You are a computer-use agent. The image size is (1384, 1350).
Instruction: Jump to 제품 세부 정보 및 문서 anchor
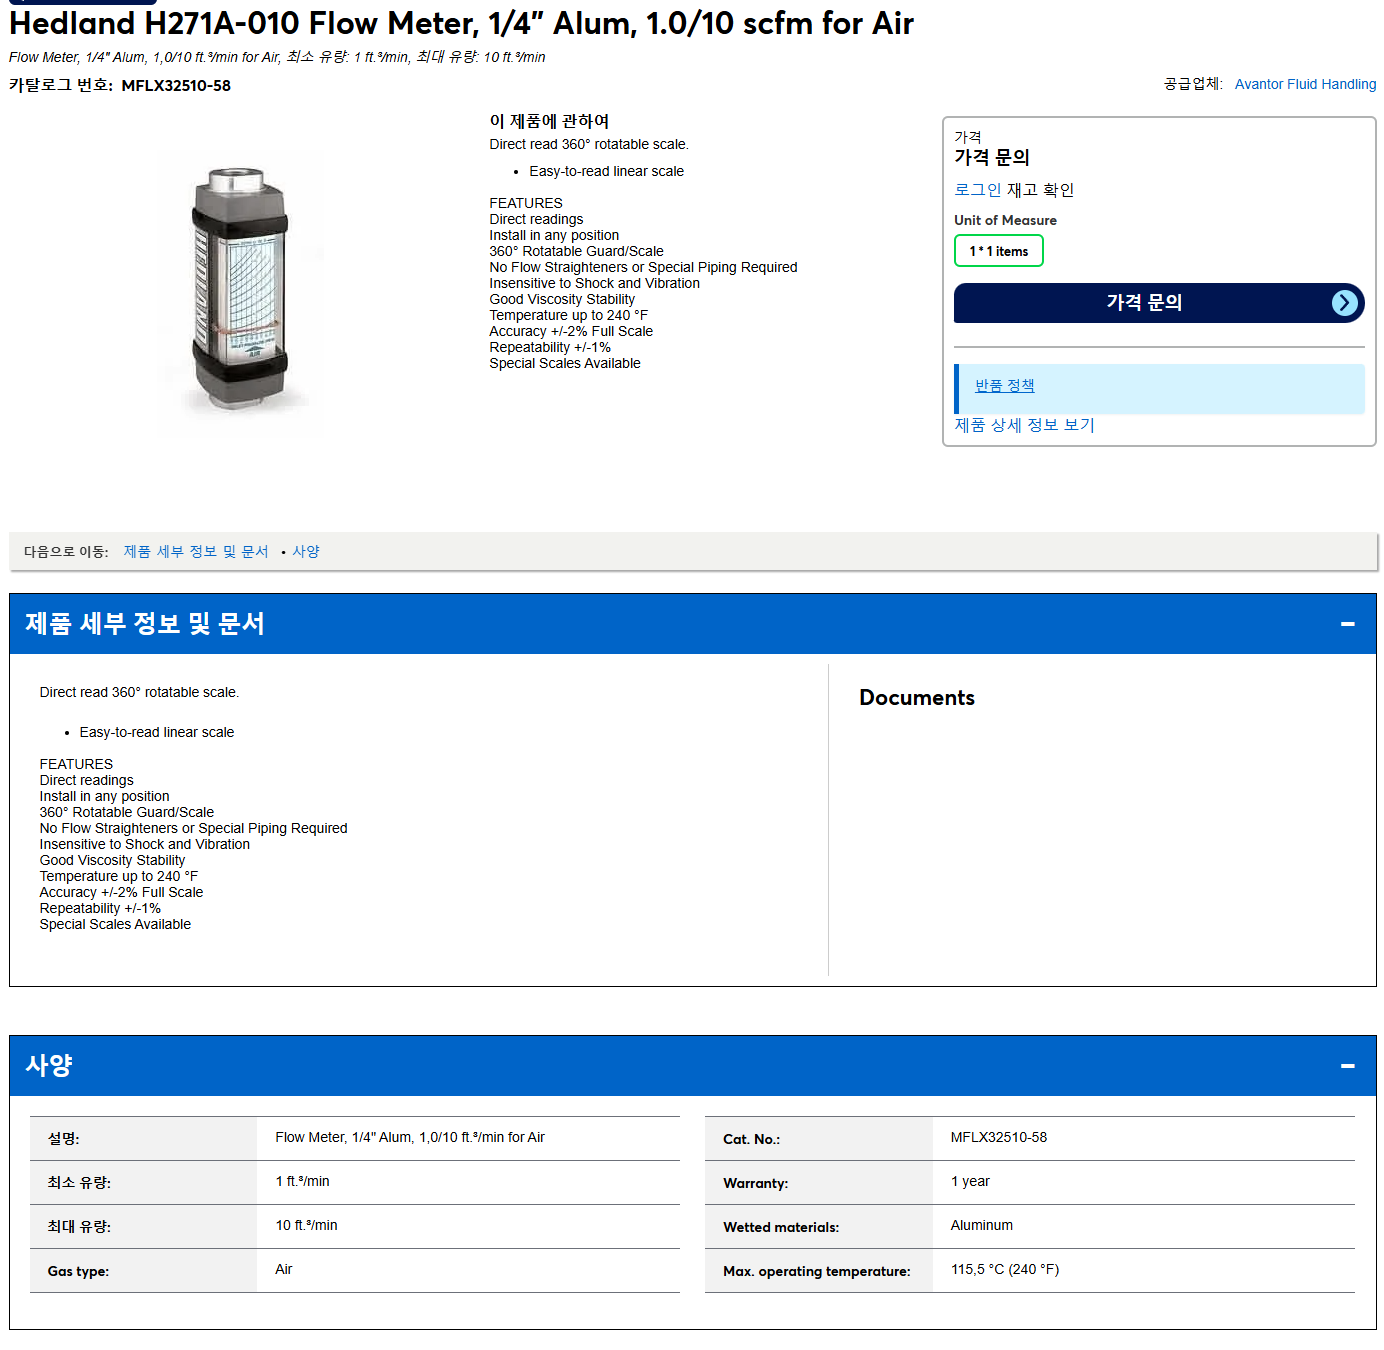[x=196, y=552]
